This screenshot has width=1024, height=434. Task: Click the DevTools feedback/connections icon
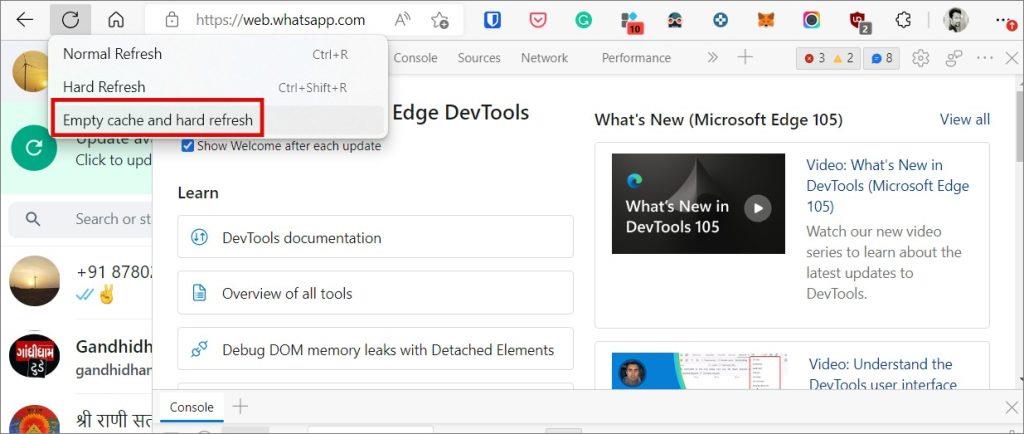(x=954, y=58)
